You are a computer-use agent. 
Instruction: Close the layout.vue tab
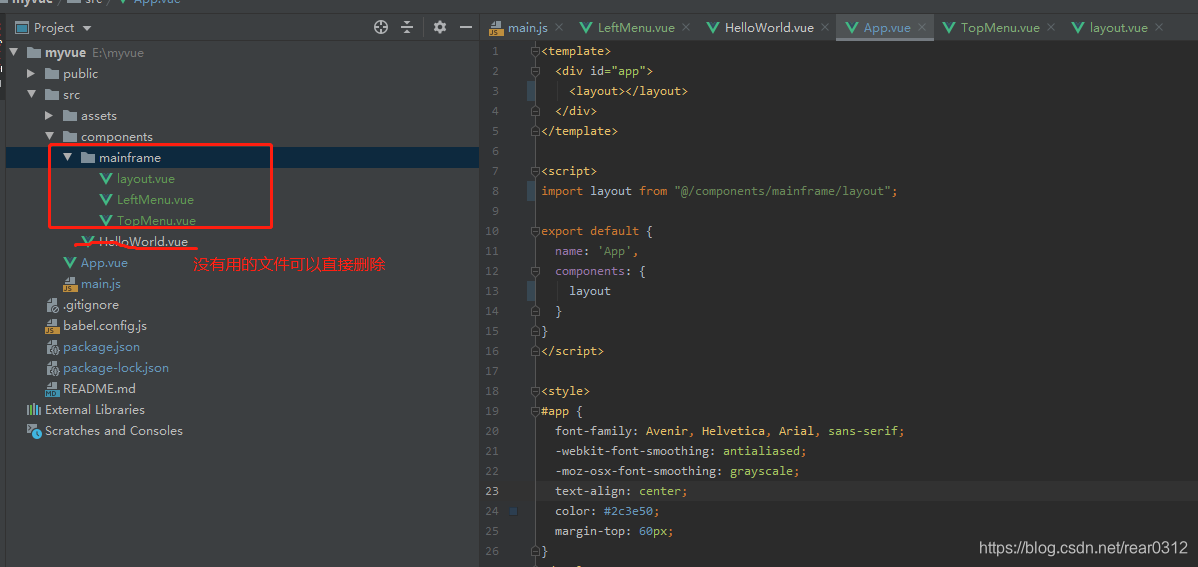1159,27
